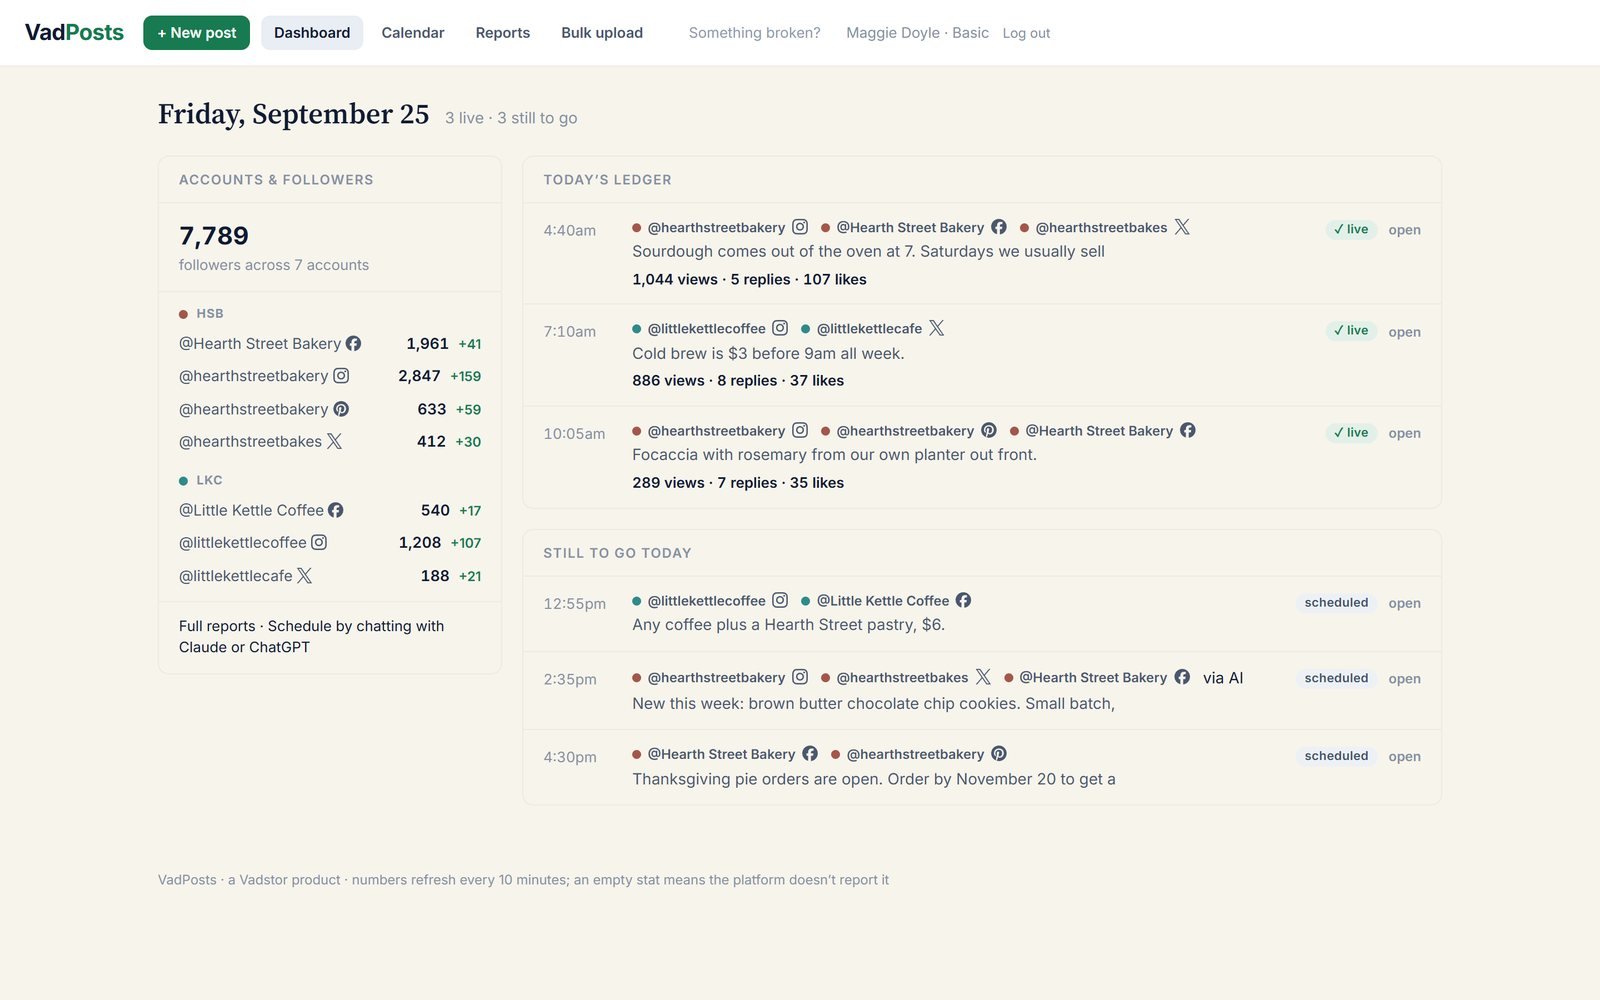Viewport: 1600px width, 1000px height.
Task: Open the Calendar tab
Action: [x=413, y=33]
